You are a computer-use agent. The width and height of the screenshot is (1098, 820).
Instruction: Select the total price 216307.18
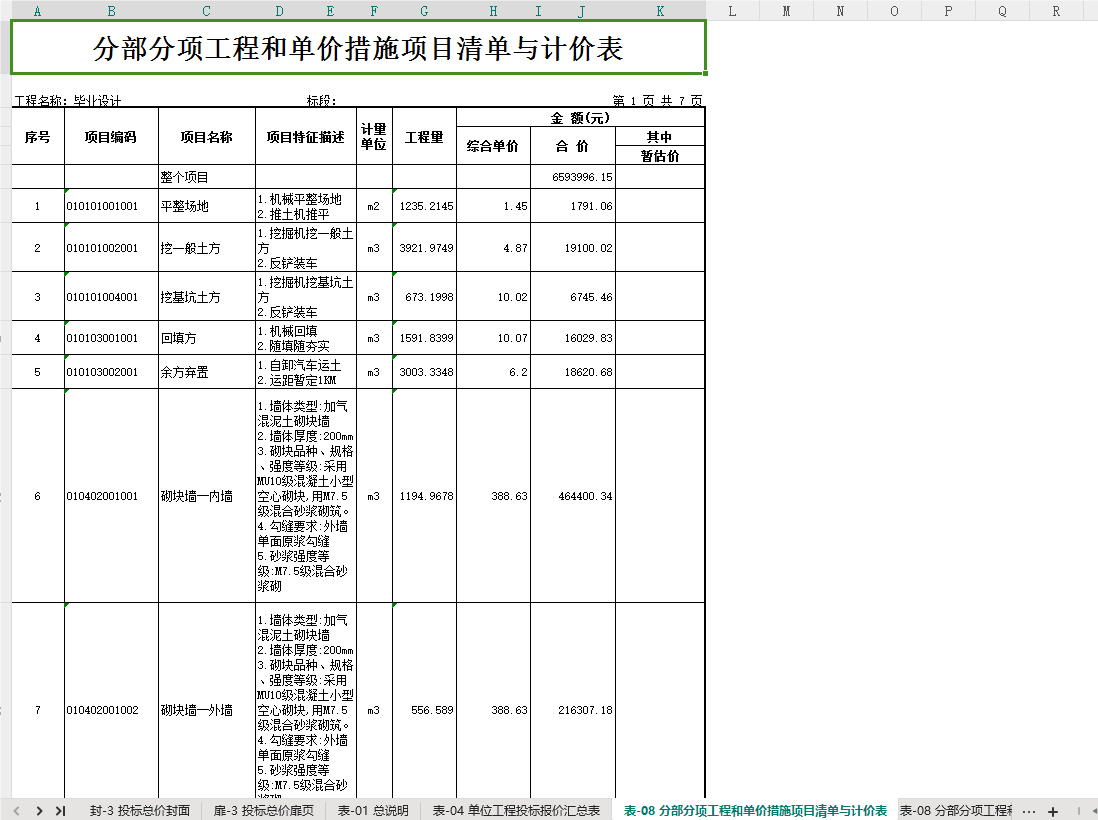point(573,710)
